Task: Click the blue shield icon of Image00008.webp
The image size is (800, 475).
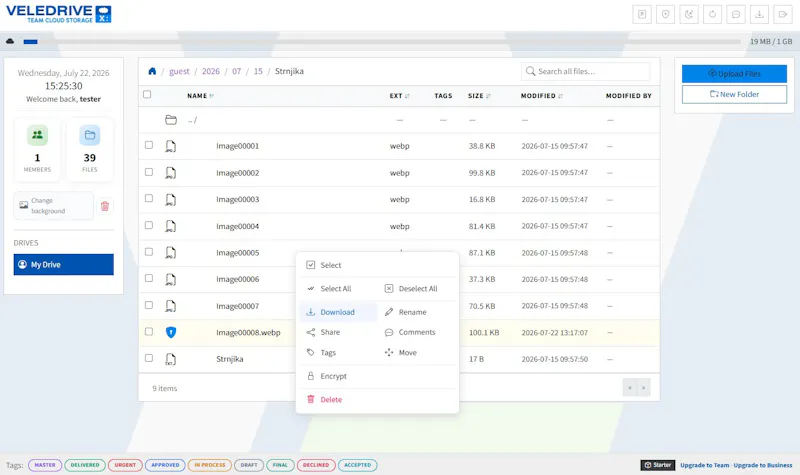Action: (x=171, y=333)
